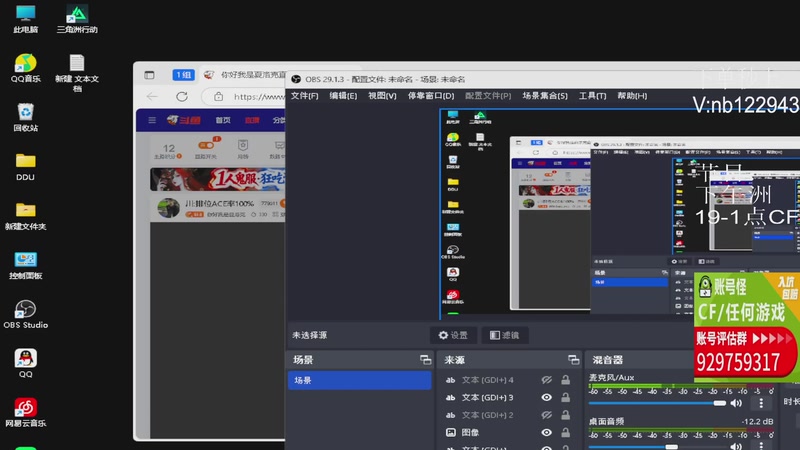Open the 文件(F) menu
The height and width of the screenshot is (450, 800).
point(305,96)
